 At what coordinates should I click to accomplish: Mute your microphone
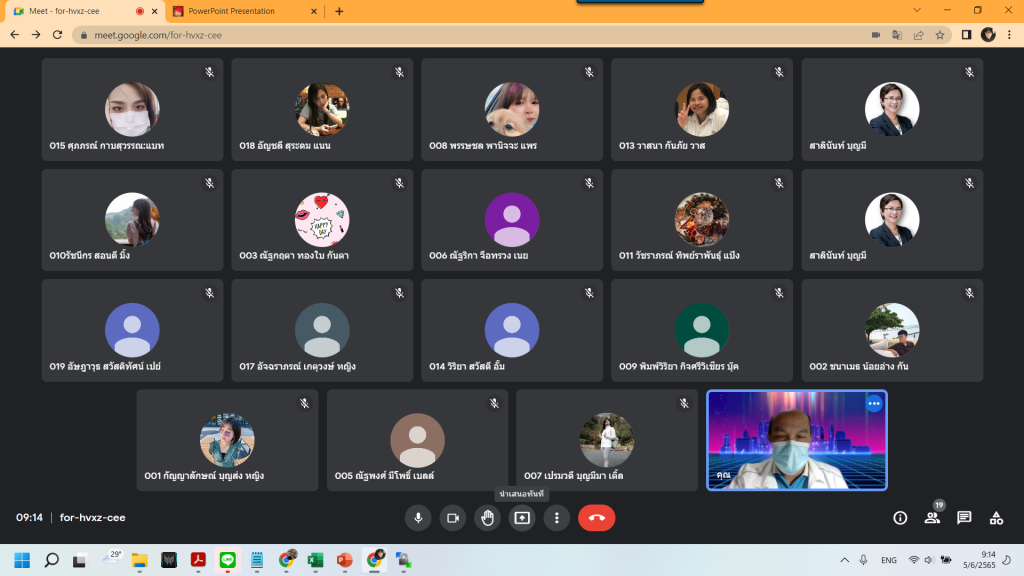[417, 518]
